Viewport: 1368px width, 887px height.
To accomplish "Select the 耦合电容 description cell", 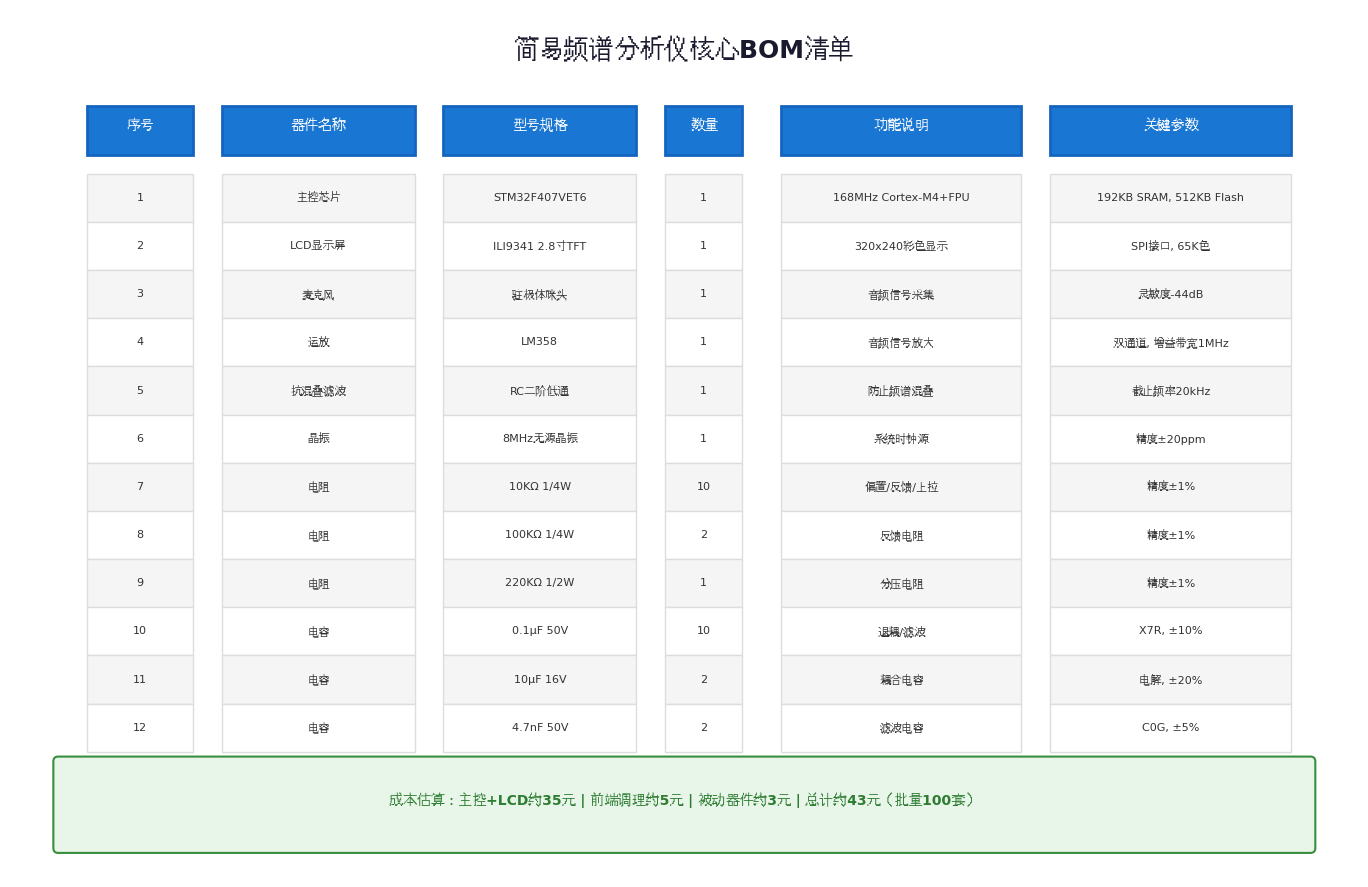I will pyautogui.click(x=901, y=680).
